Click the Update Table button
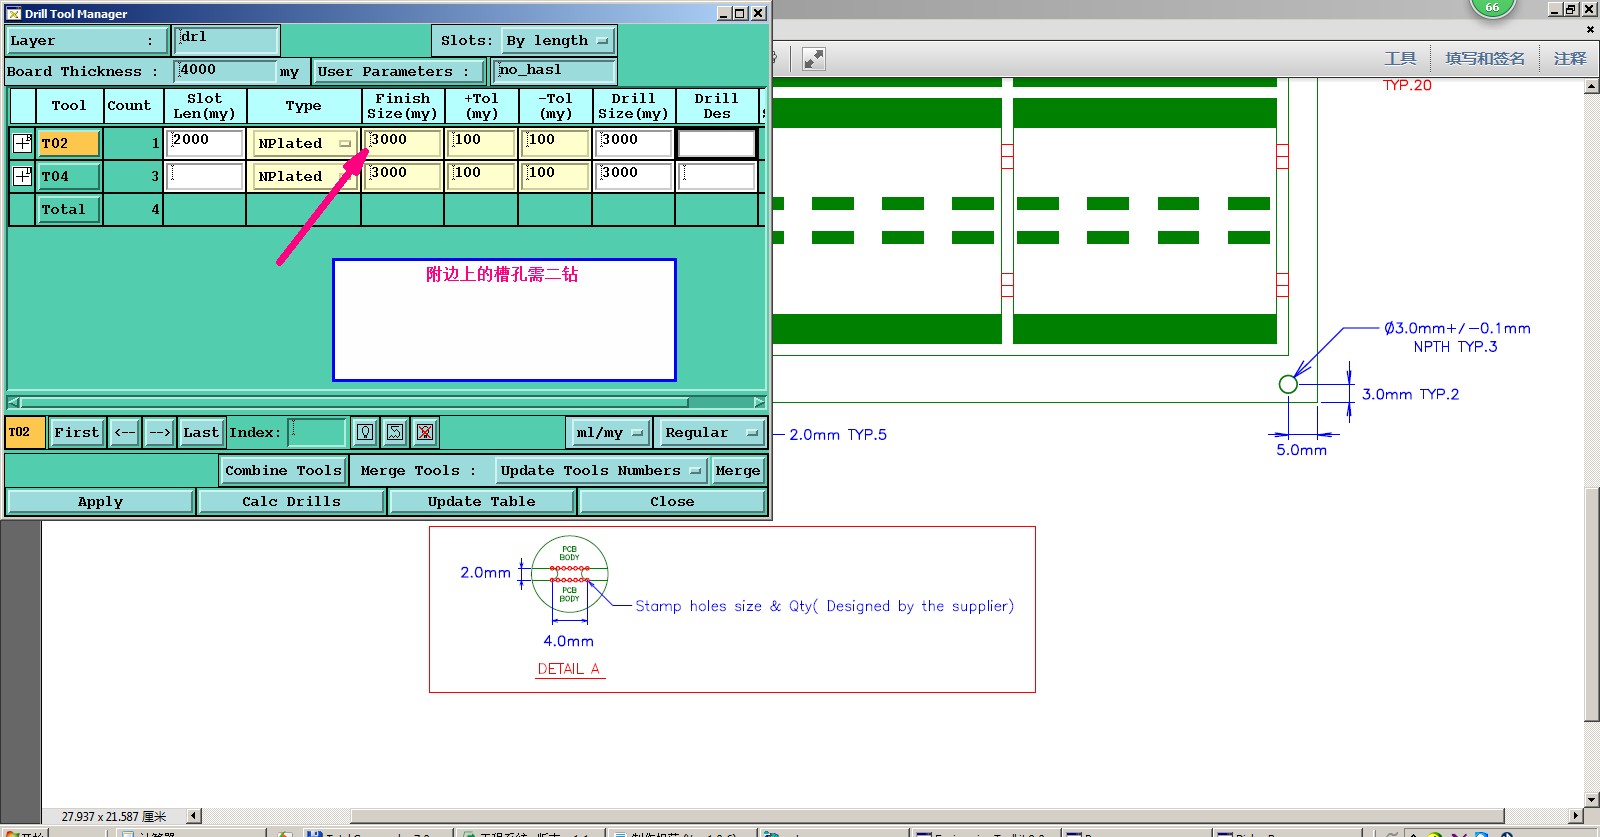The height and width of the screenshot is (837, 1600). tap(481, 501)
